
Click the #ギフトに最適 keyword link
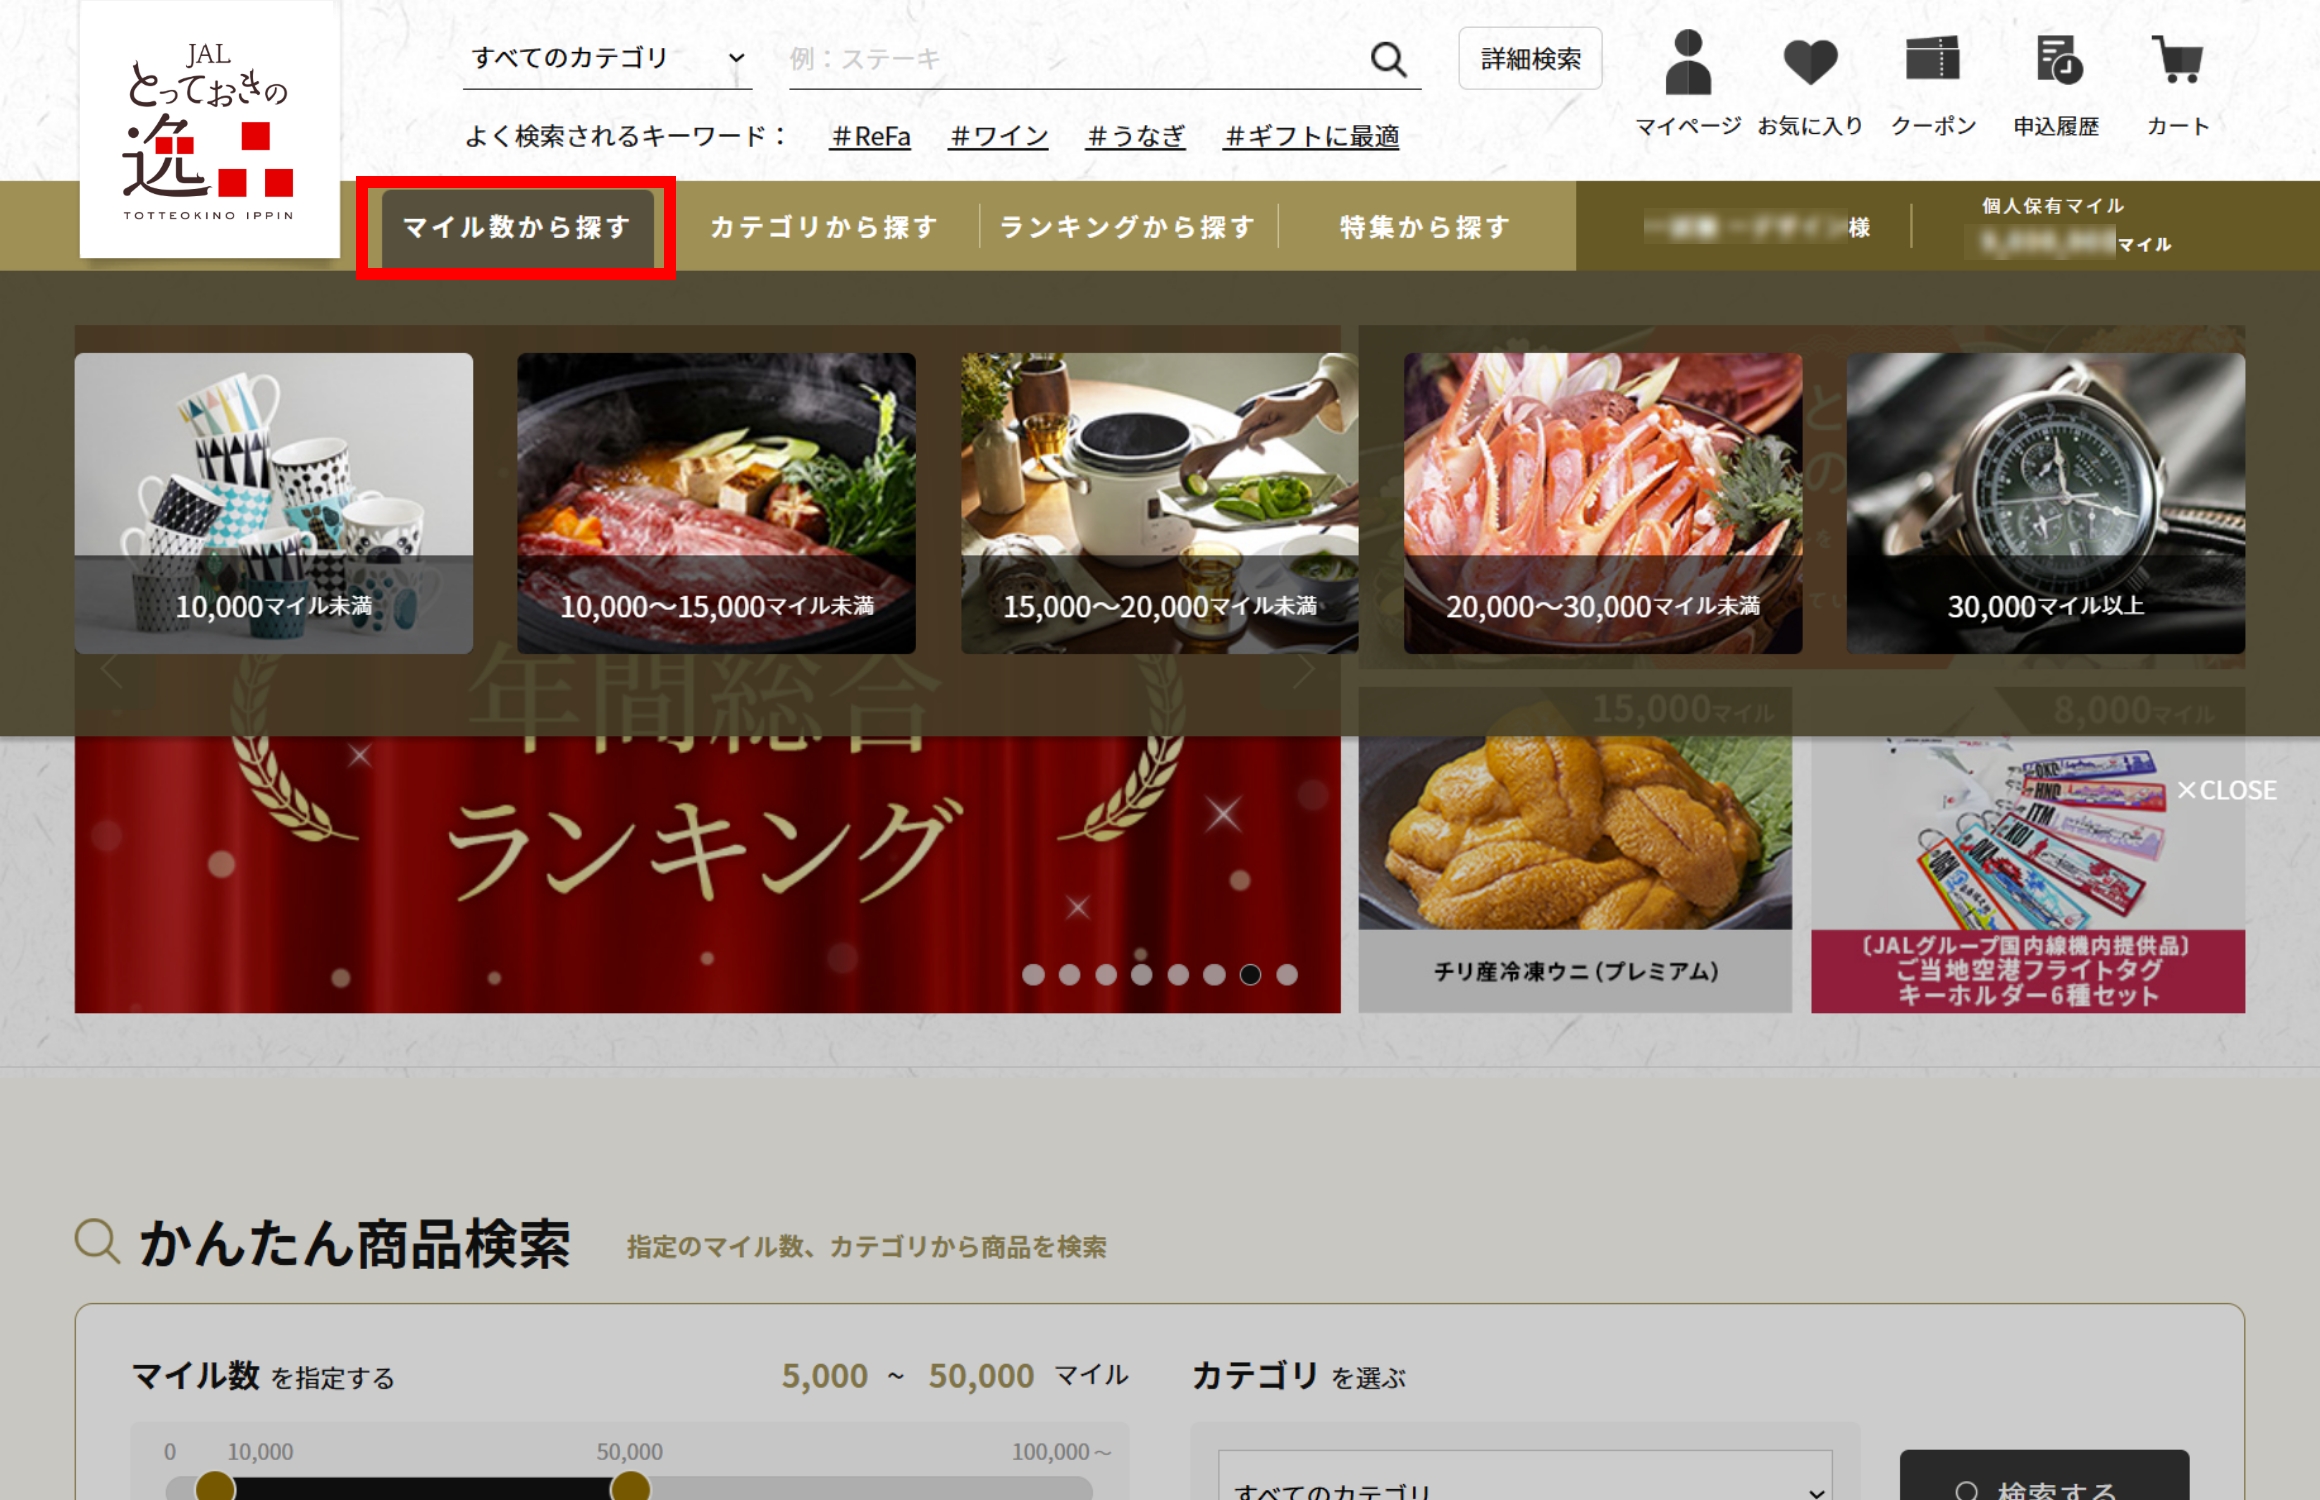pyautogui.click(x=1311, y=136)
